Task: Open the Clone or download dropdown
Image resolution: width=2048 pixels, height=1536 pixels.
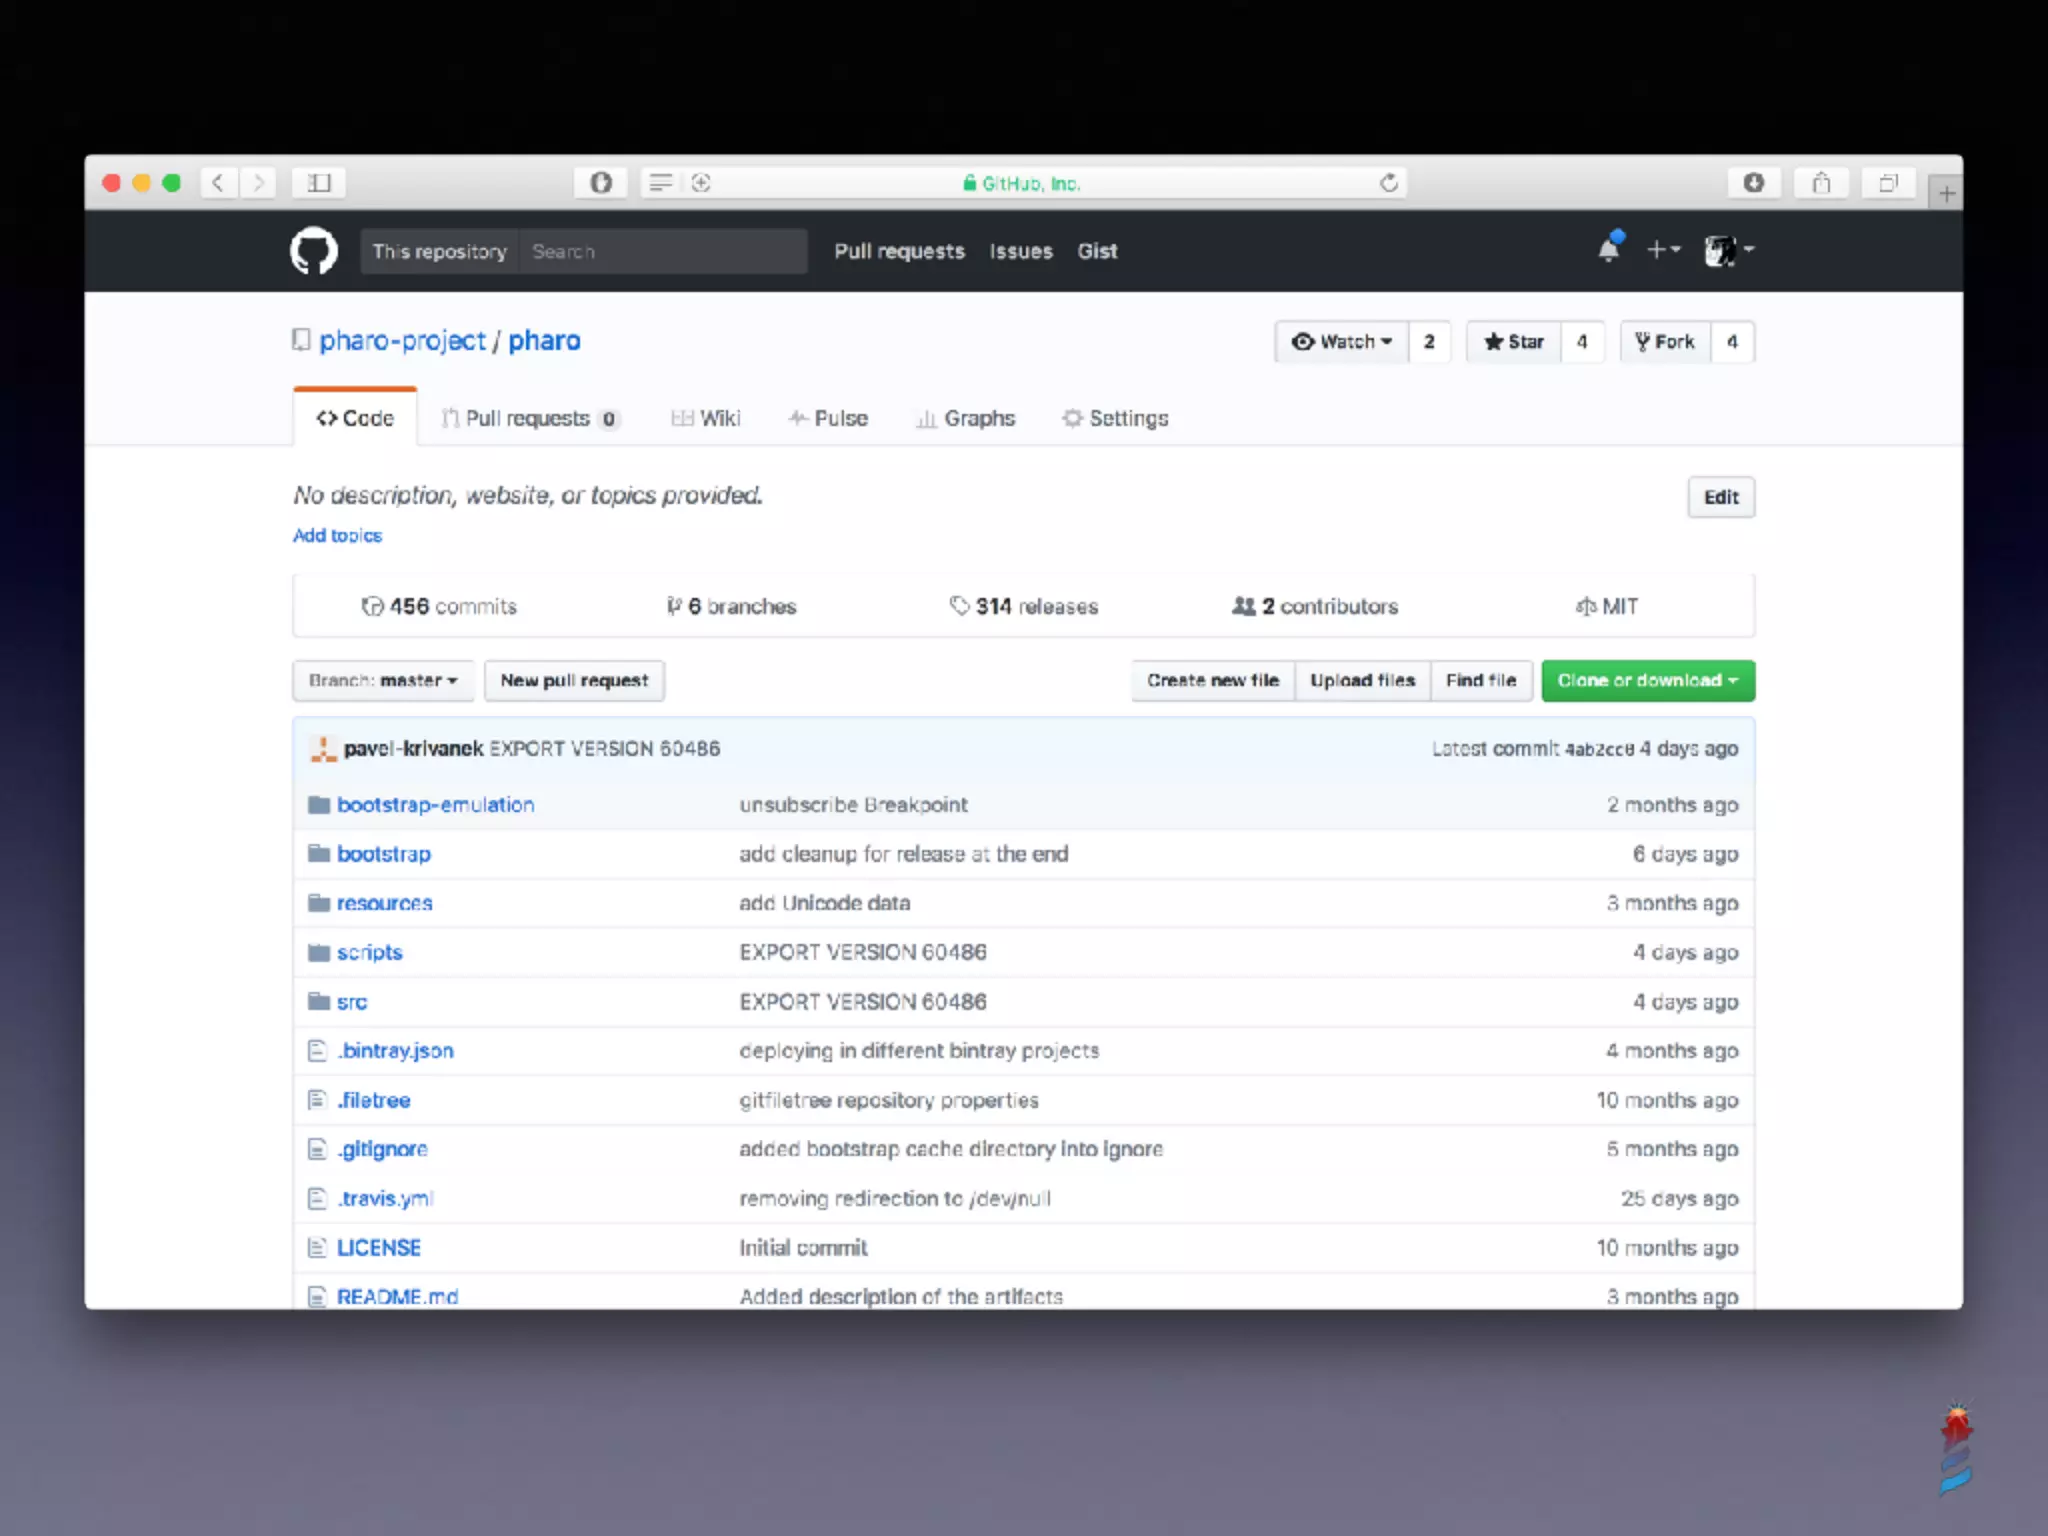Action: 1647,681
